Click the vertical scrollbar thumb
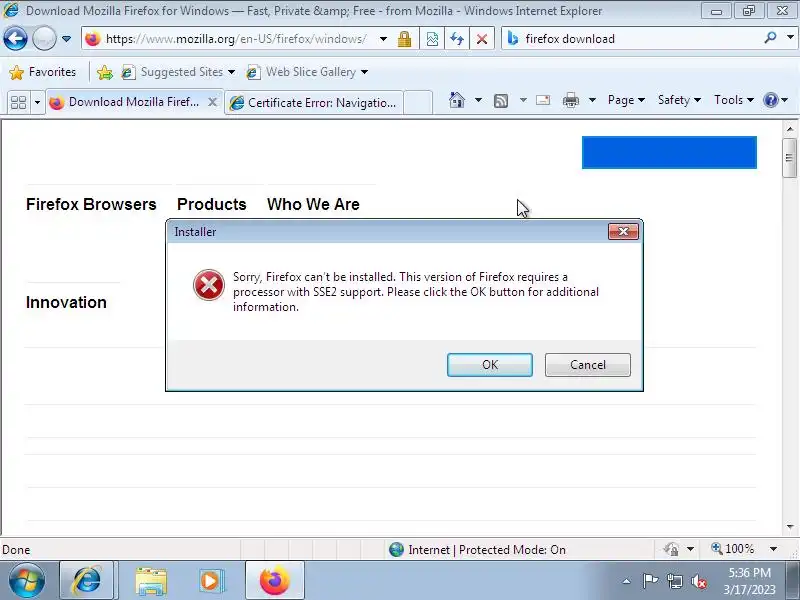 pos(790,158)
